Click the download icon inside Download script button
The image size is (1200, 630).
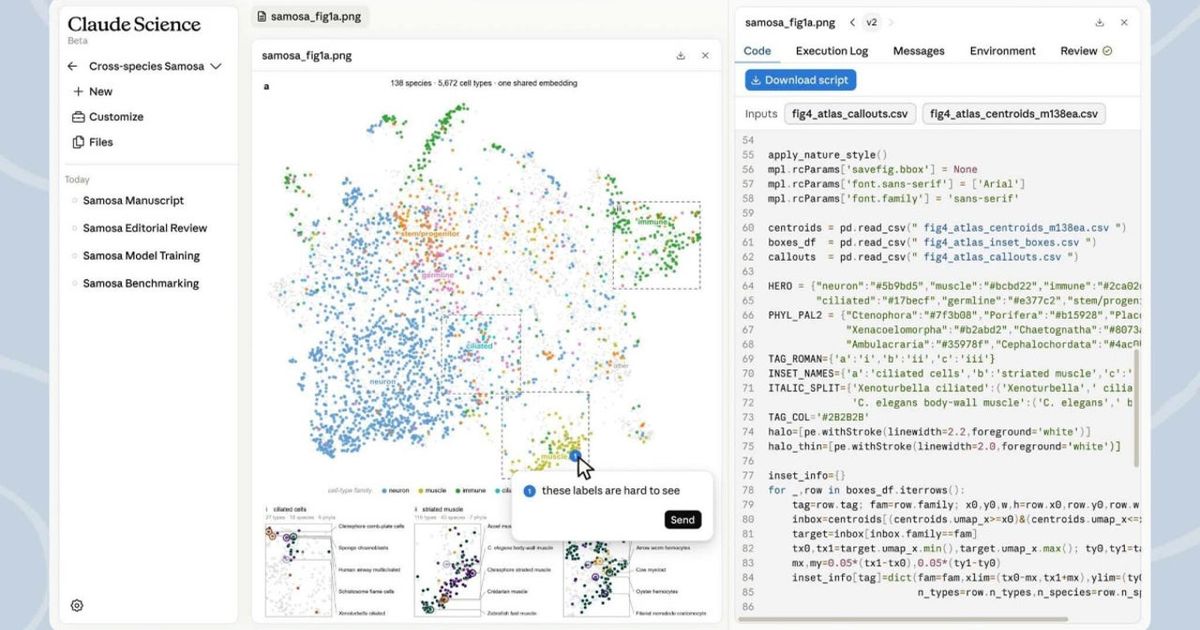(757, 80)
